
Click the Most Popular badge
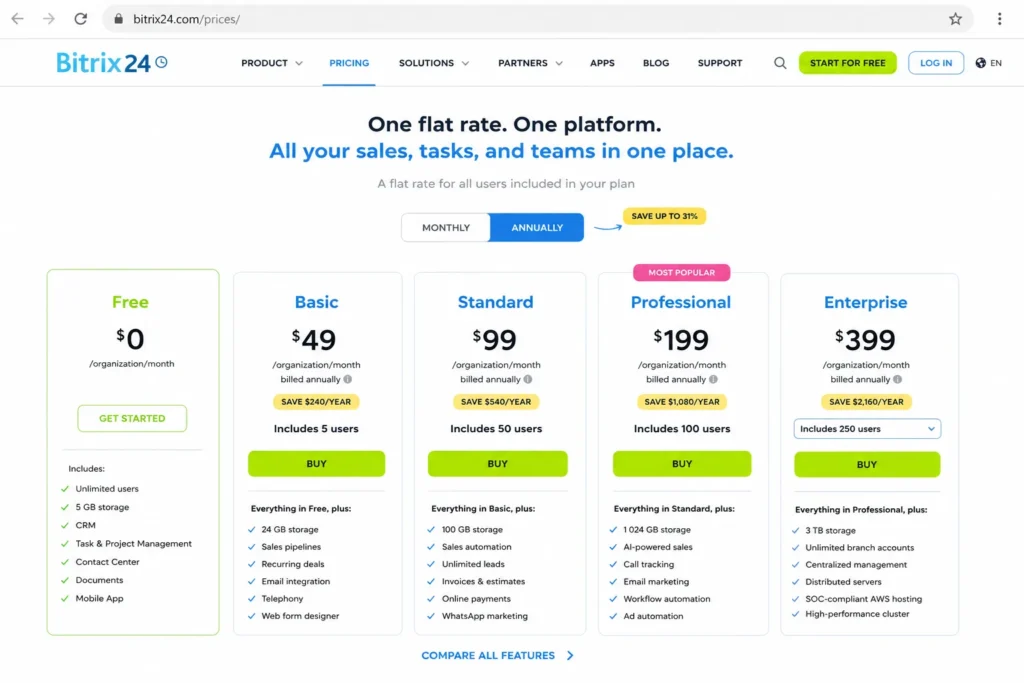(x=681, y=272)
